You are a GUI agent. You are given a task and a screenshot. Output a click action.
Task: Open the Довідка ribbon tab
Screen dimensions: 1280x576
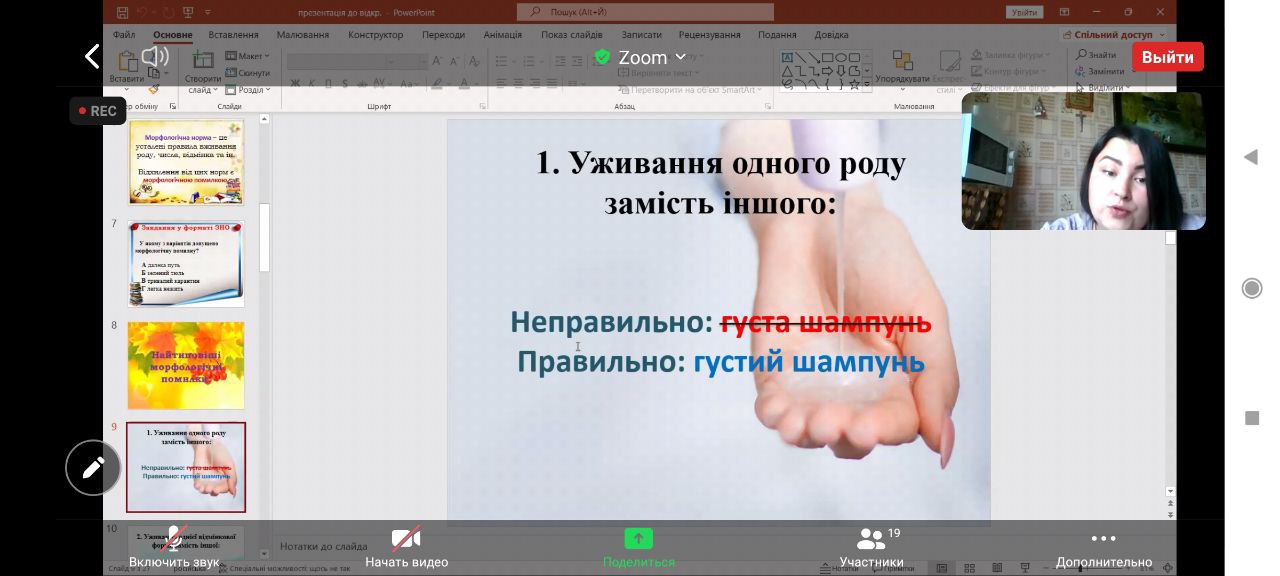(x=832, y=35)
